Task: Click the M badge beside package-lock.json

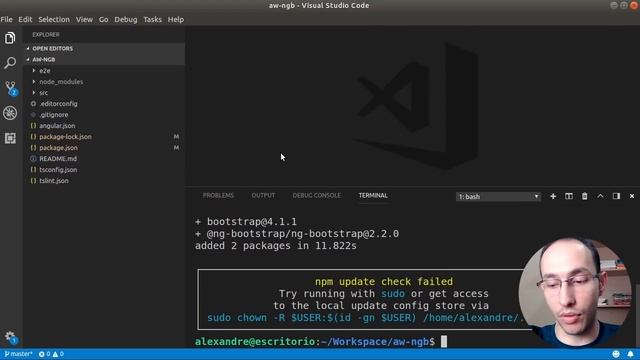Action: (176, 137)
